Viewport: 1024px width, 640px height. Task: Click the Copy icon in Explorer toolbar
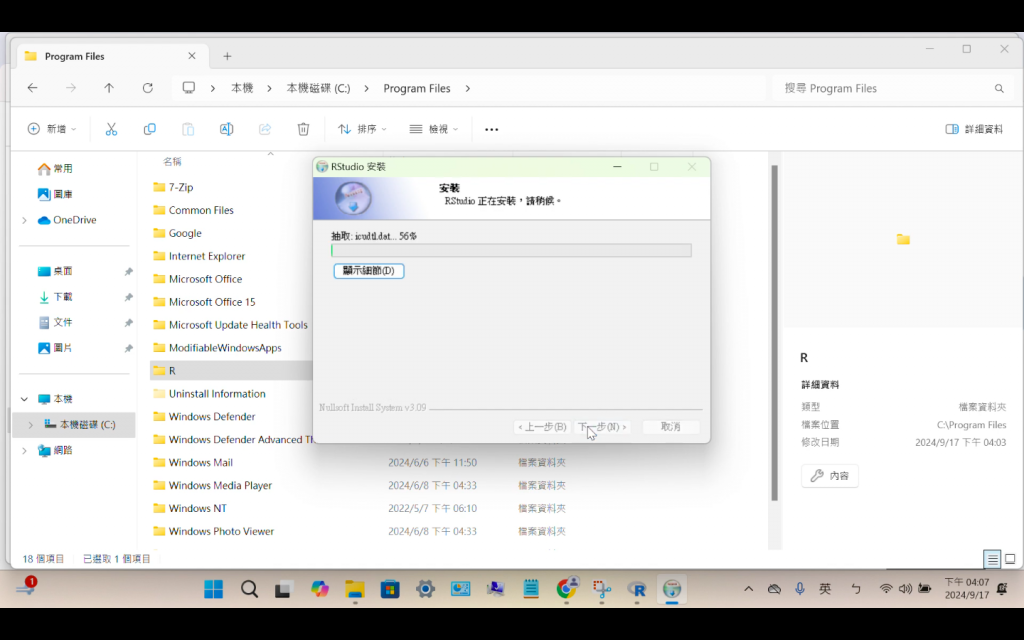pos(150,129)
